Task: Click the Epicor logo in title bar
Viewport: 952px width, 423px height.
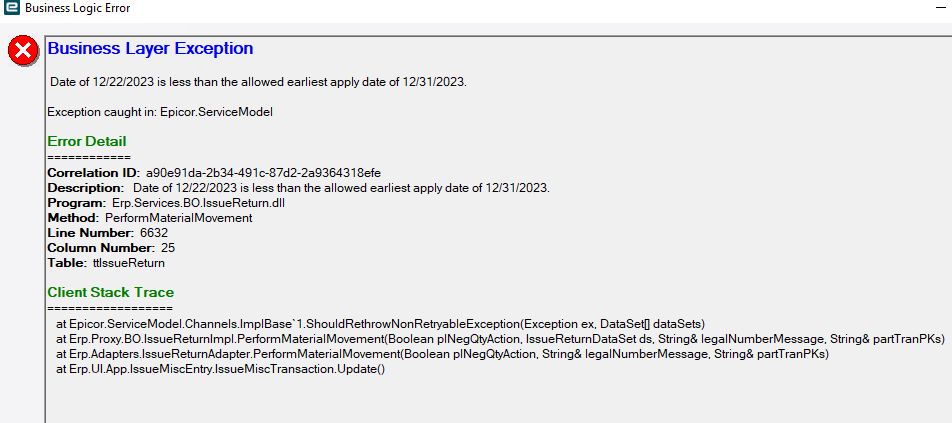Action: (x=9, y=8)
